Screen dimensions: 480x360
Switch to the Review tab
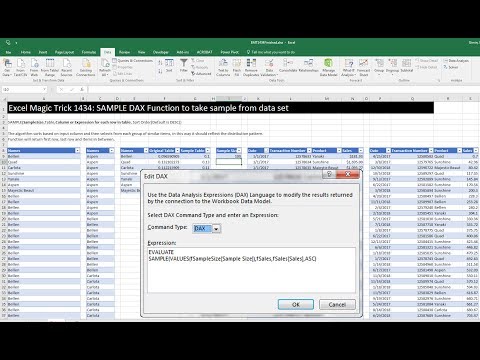124,52
